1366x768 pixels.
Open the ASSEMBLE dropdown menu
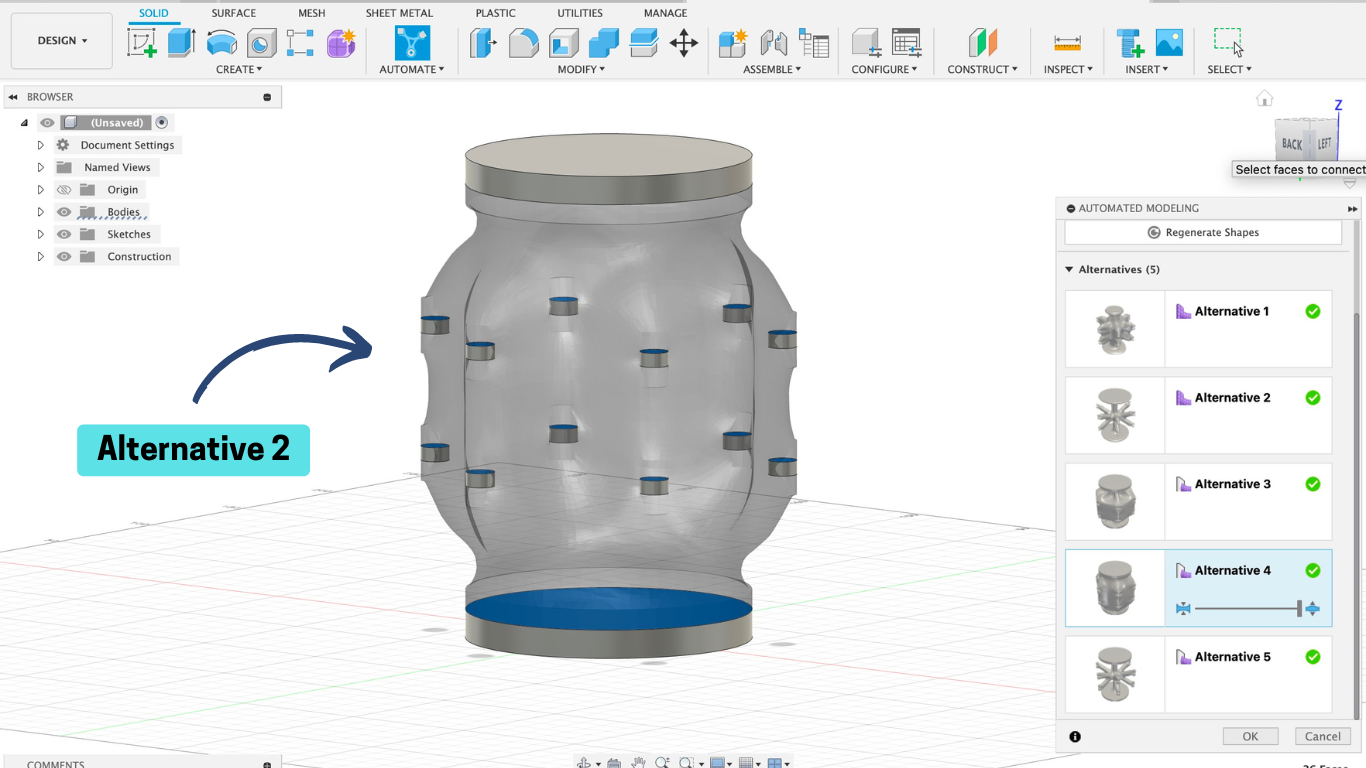click(772, 69)
